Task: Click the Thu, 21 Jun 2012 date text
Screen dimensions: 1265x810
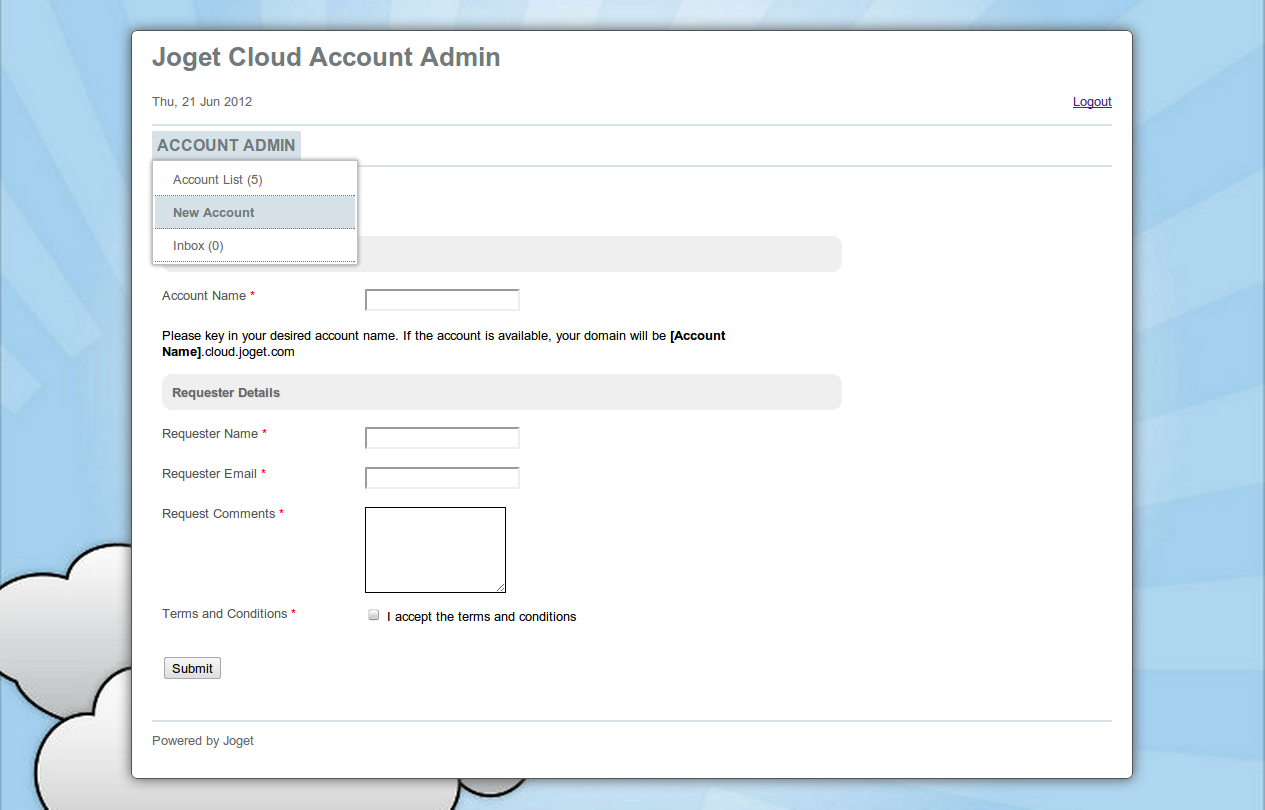Action: (202, 102)
